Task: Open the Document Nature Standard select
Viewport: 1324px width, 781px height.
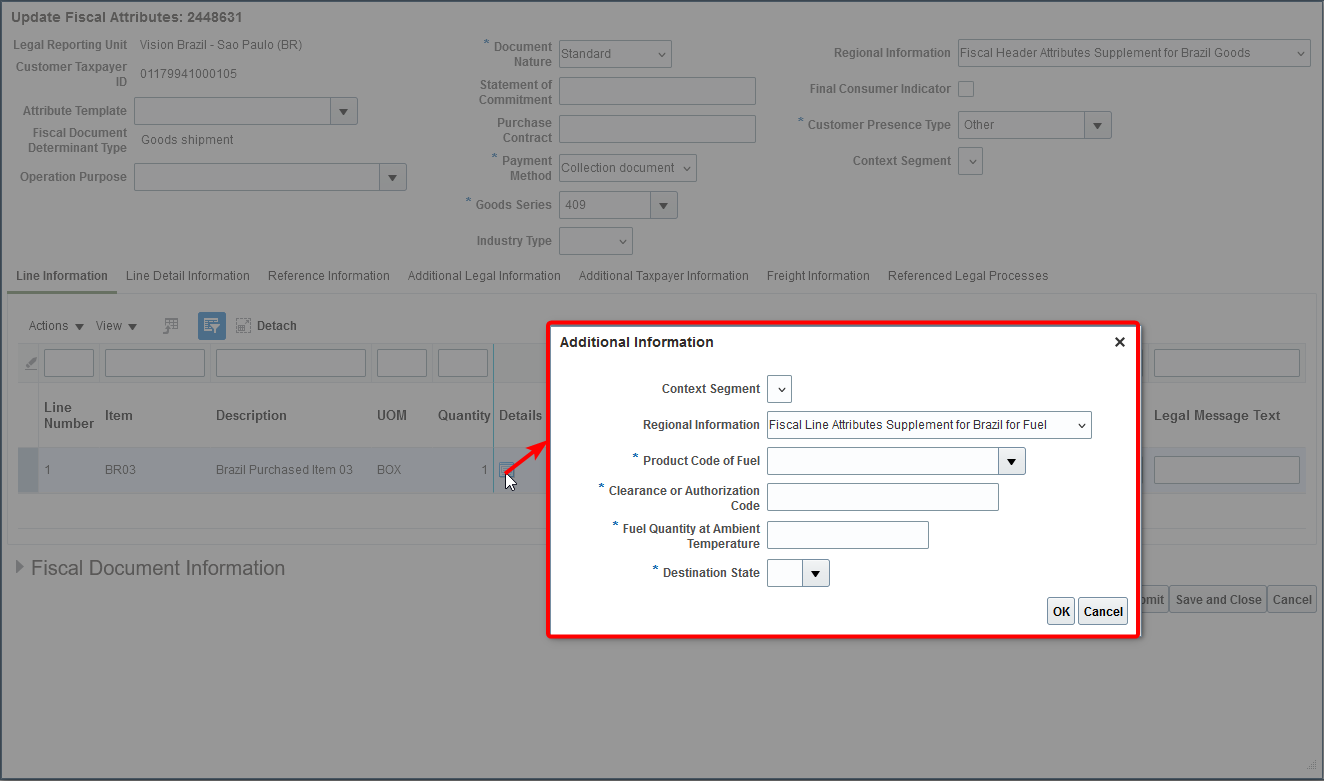Action: (615, 54)
